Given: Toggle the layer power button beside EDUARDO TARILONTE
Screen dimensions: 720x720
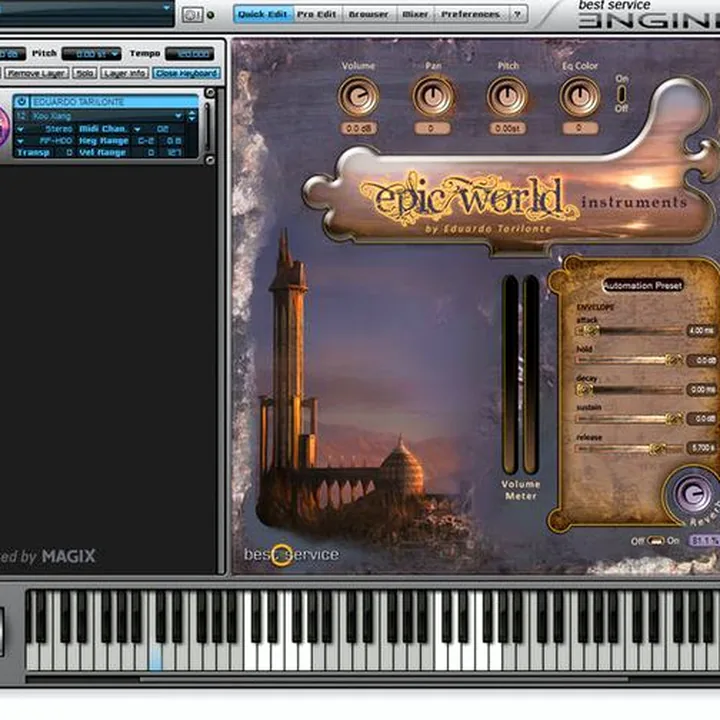Looking at the screenshot, I should tap(22, 101).
